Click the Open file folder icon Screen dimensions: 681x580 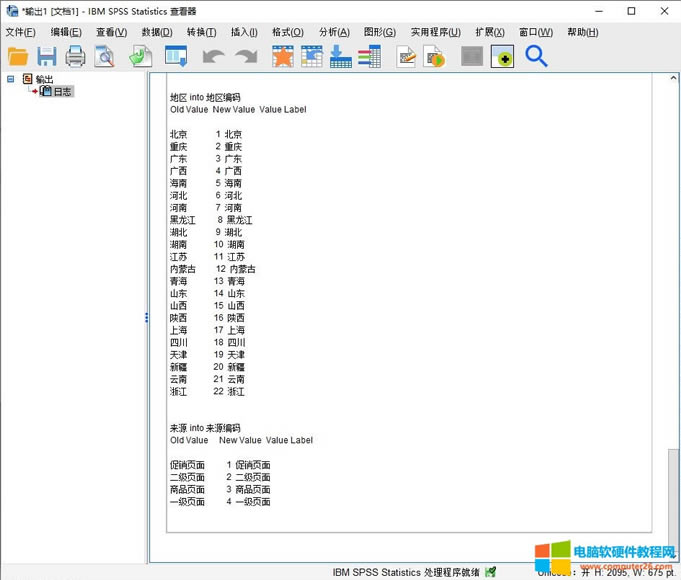click(18, 57)
